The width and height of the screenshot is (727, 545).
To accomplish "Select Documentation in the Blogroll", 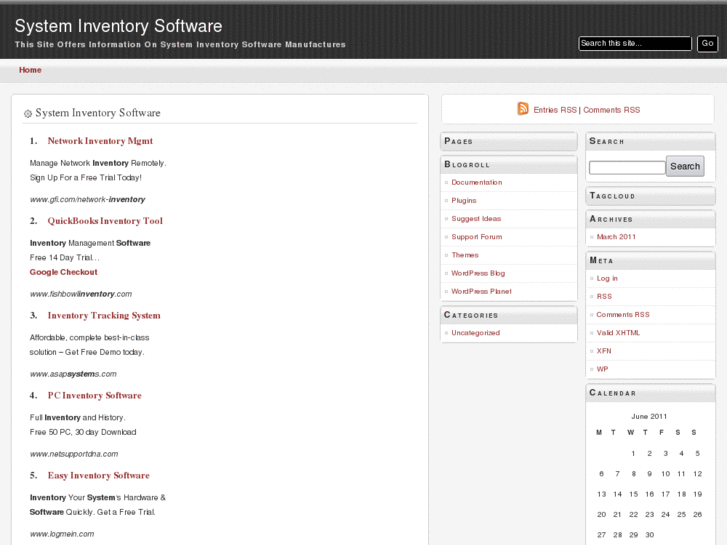I will [477, 182].
